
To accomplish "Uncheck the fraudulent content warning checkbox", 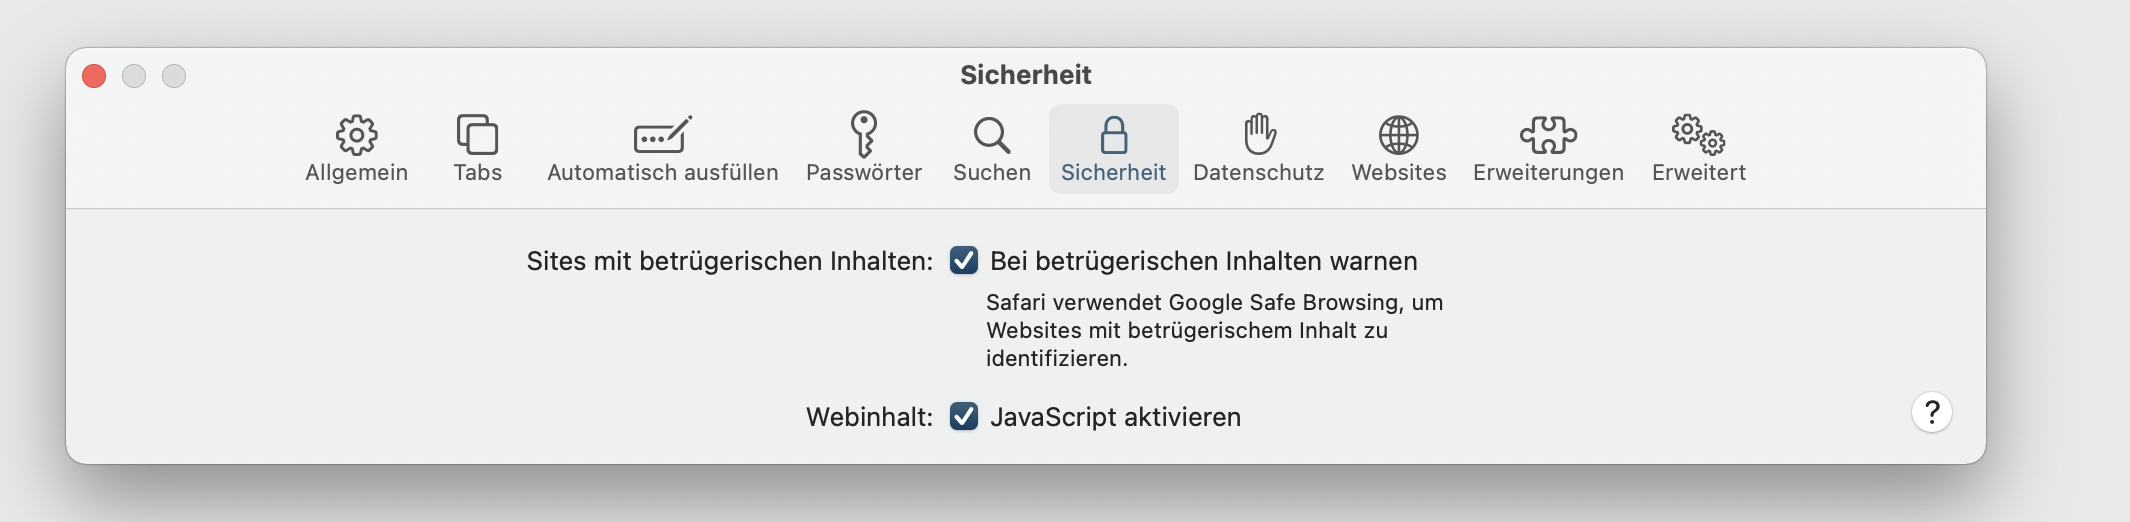I will point(964,261).
